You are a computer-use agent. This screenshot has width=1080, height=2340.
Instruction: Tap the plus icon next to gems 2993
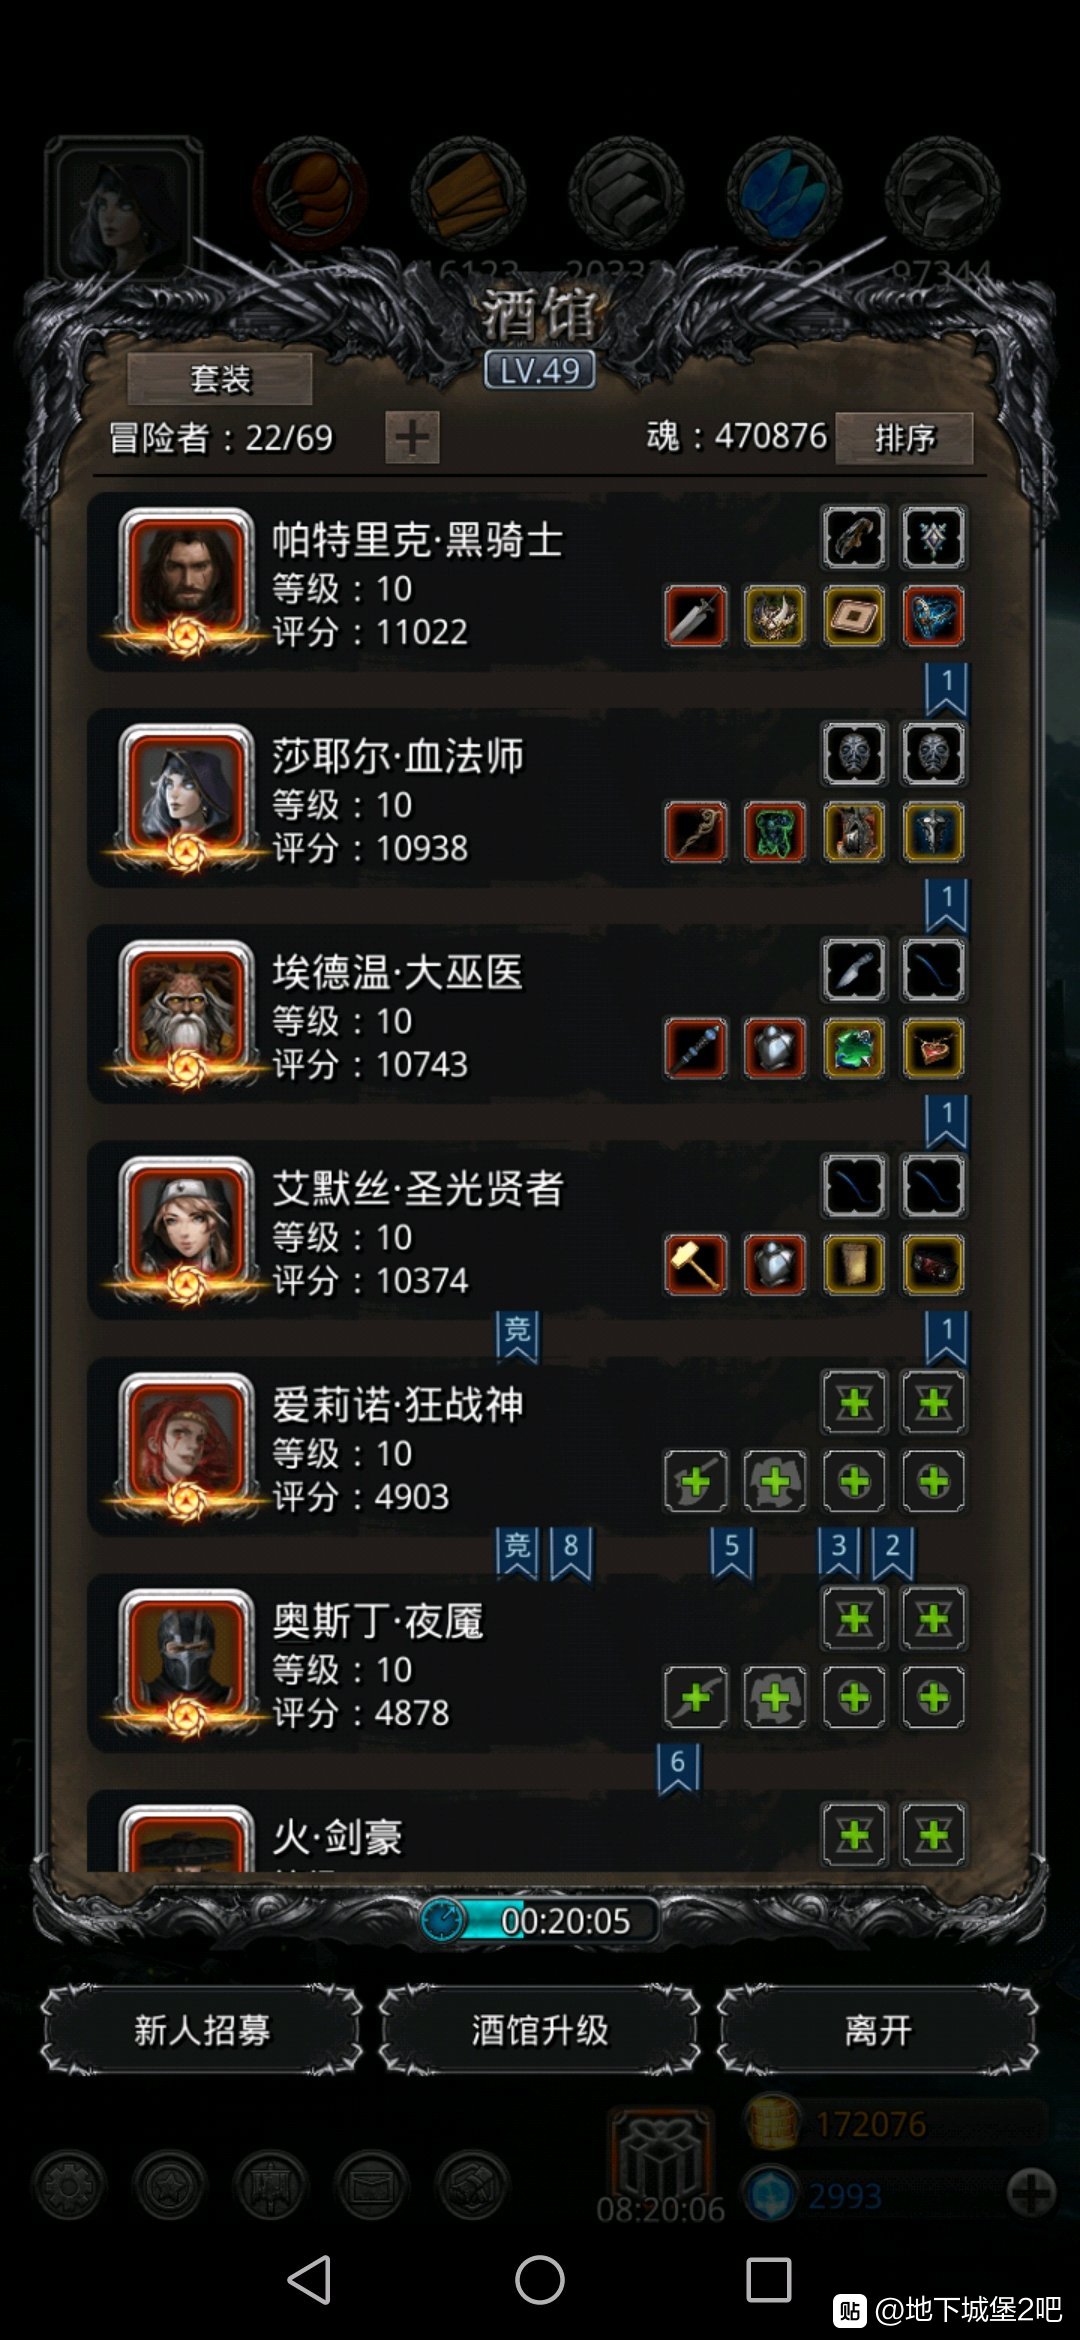coord(1032,2194)
